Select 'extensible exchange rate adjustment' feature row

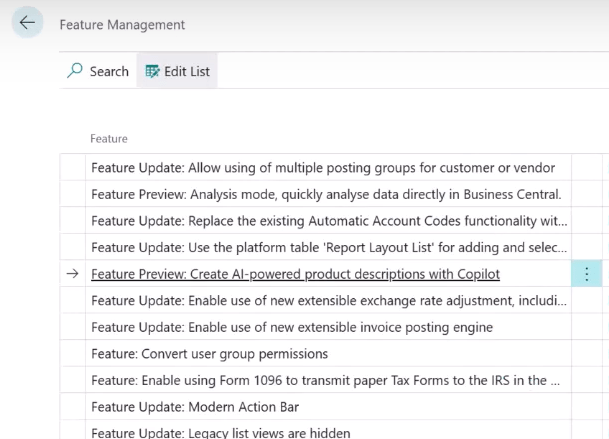pyautogui.click(x=328, y=300)
